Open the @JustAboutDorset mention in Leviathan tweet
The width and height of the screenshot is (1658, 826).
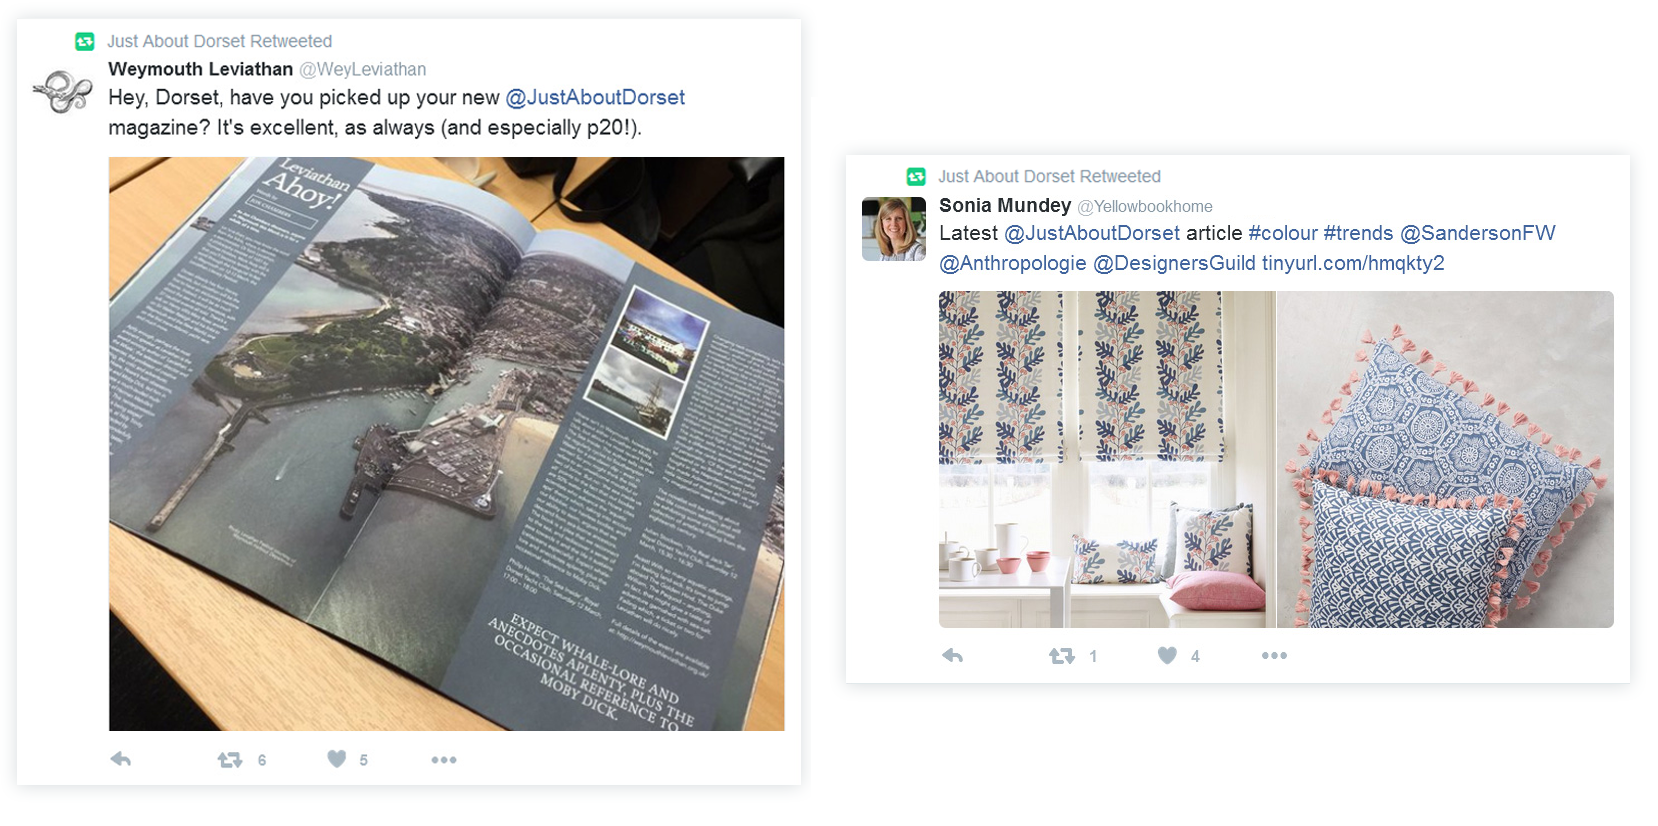pyautogui.click(x=595, y=98)
